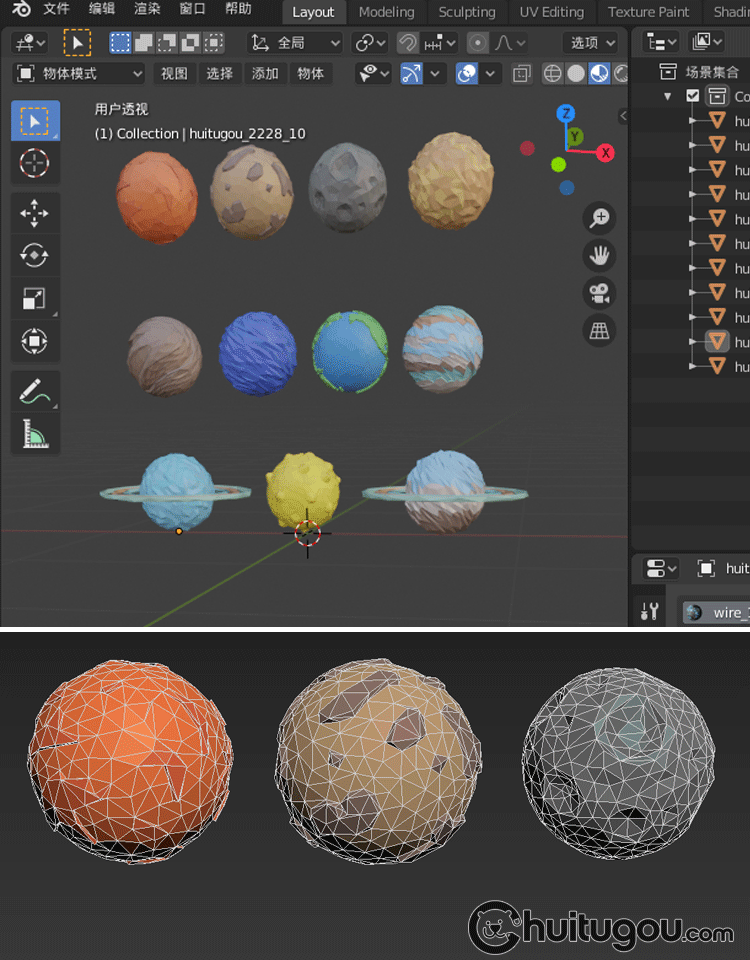
Task: Click the camera view button
Action: point(599,293)
